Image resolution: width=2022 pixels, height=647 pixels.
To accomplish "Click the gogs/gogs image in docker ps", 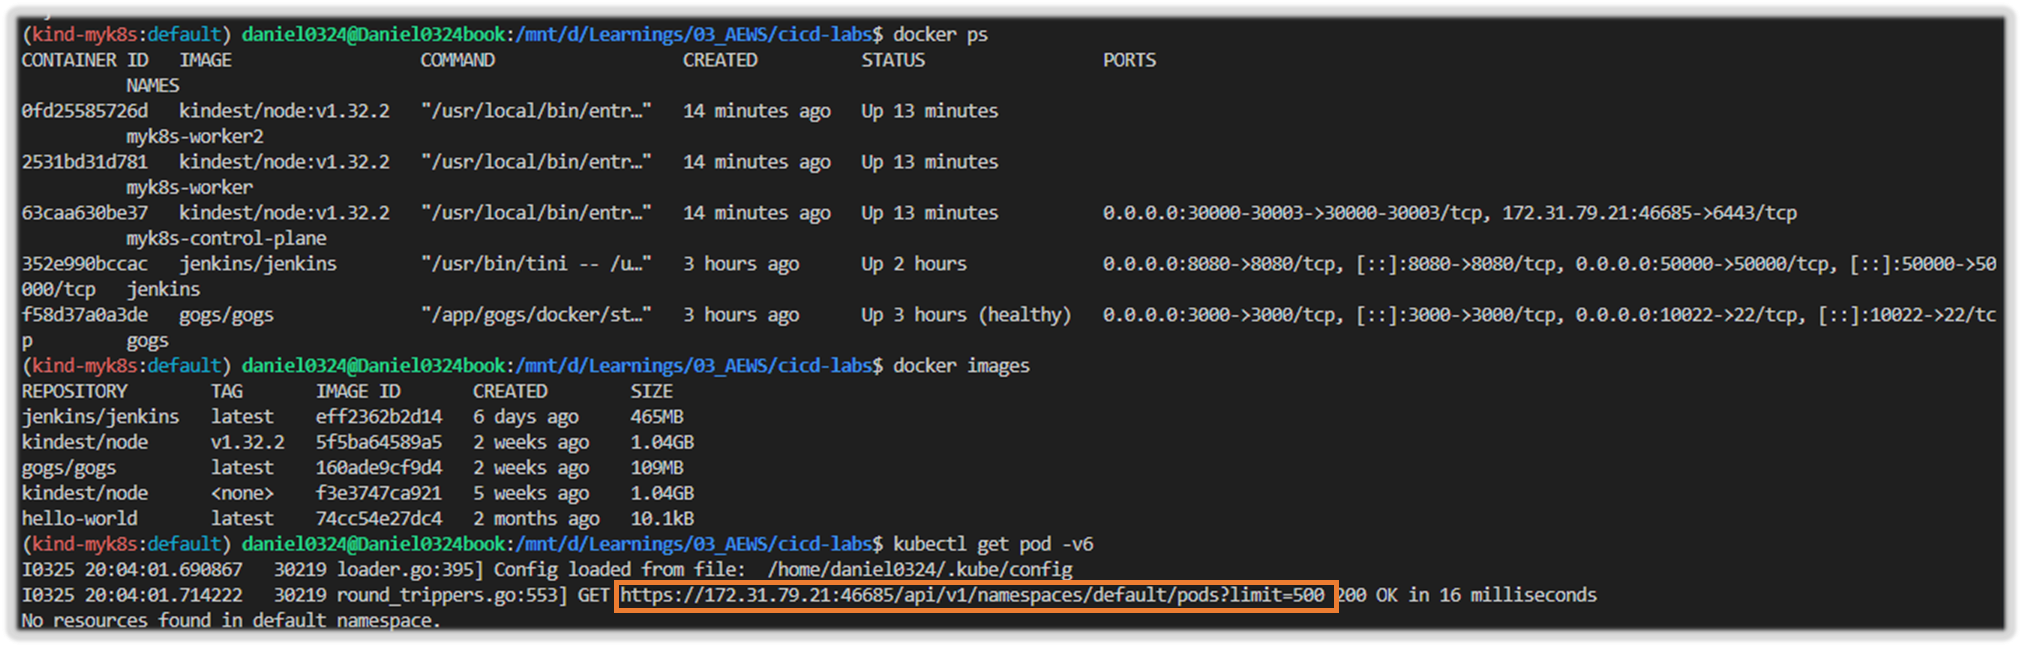I will tap(226, 316).
